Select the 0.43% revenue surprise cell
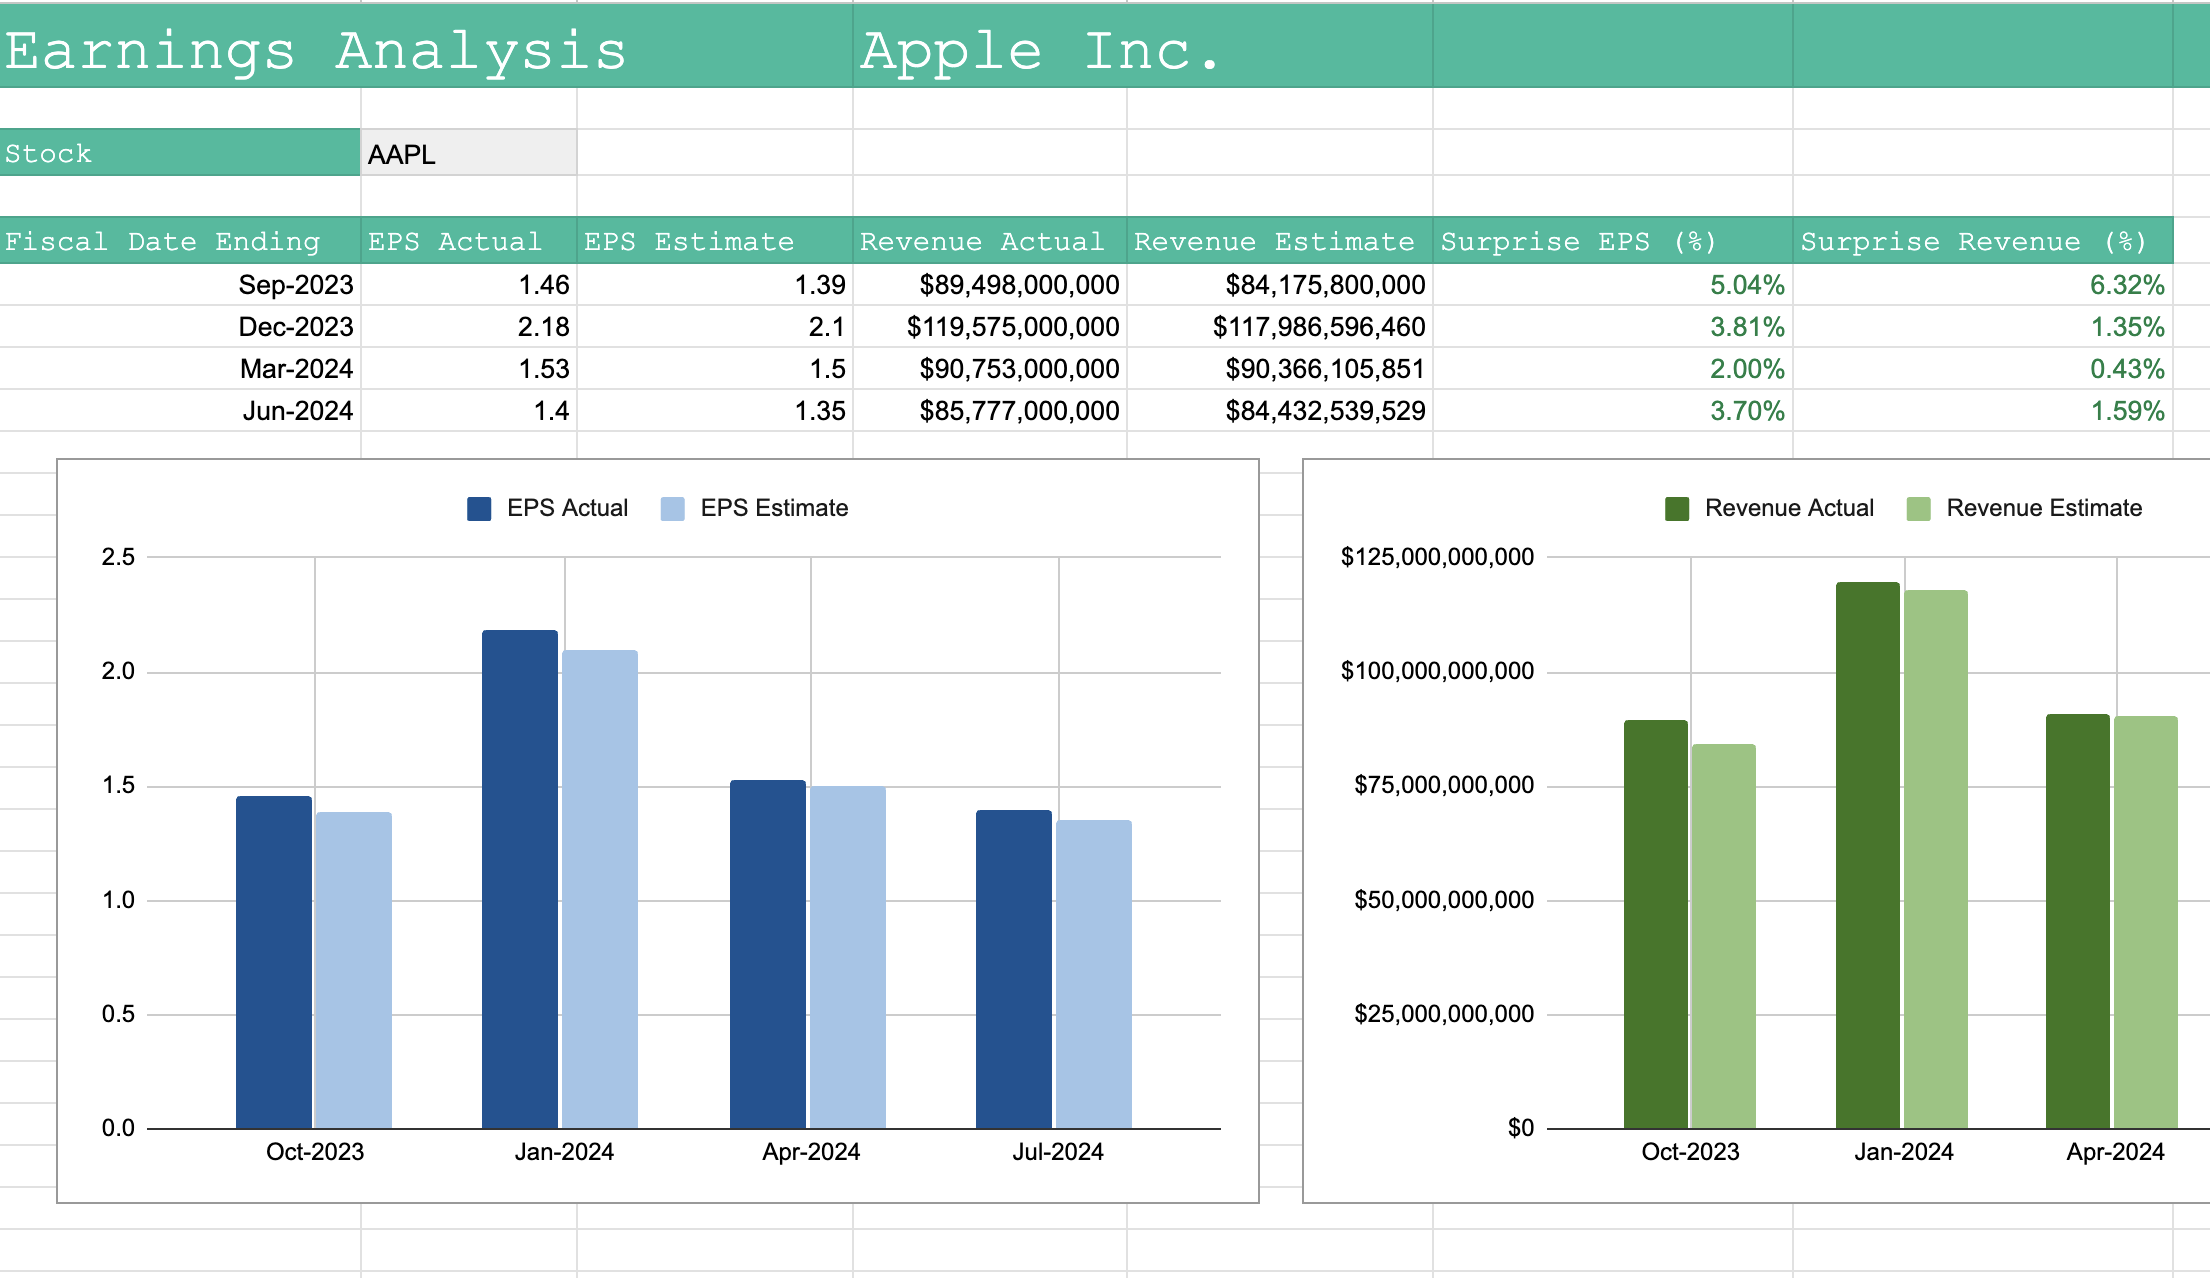The width and height of the screenshot is (2210, 1278). click(x=1983, y=369)
